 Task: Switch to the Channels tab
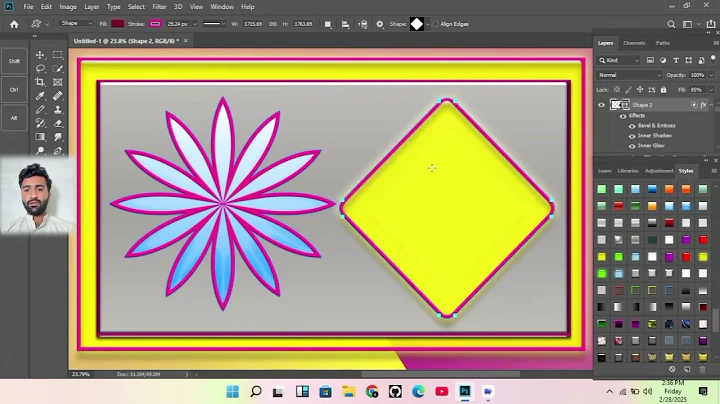634,43
